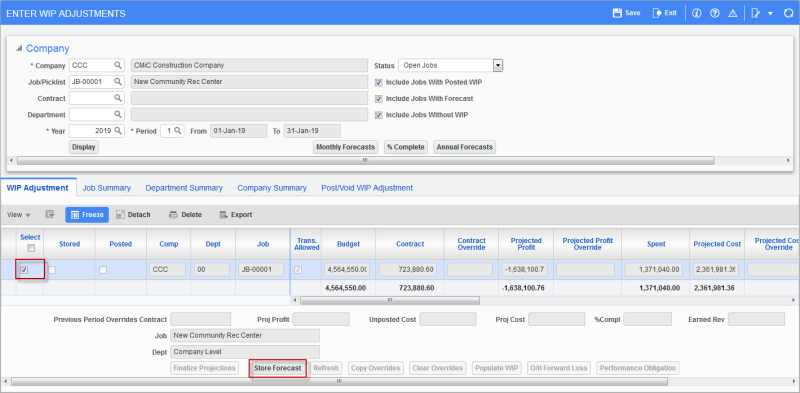The image size is (800, 393).
Task: Click the Projected Profit Override cell
Action: pos(585,270)
